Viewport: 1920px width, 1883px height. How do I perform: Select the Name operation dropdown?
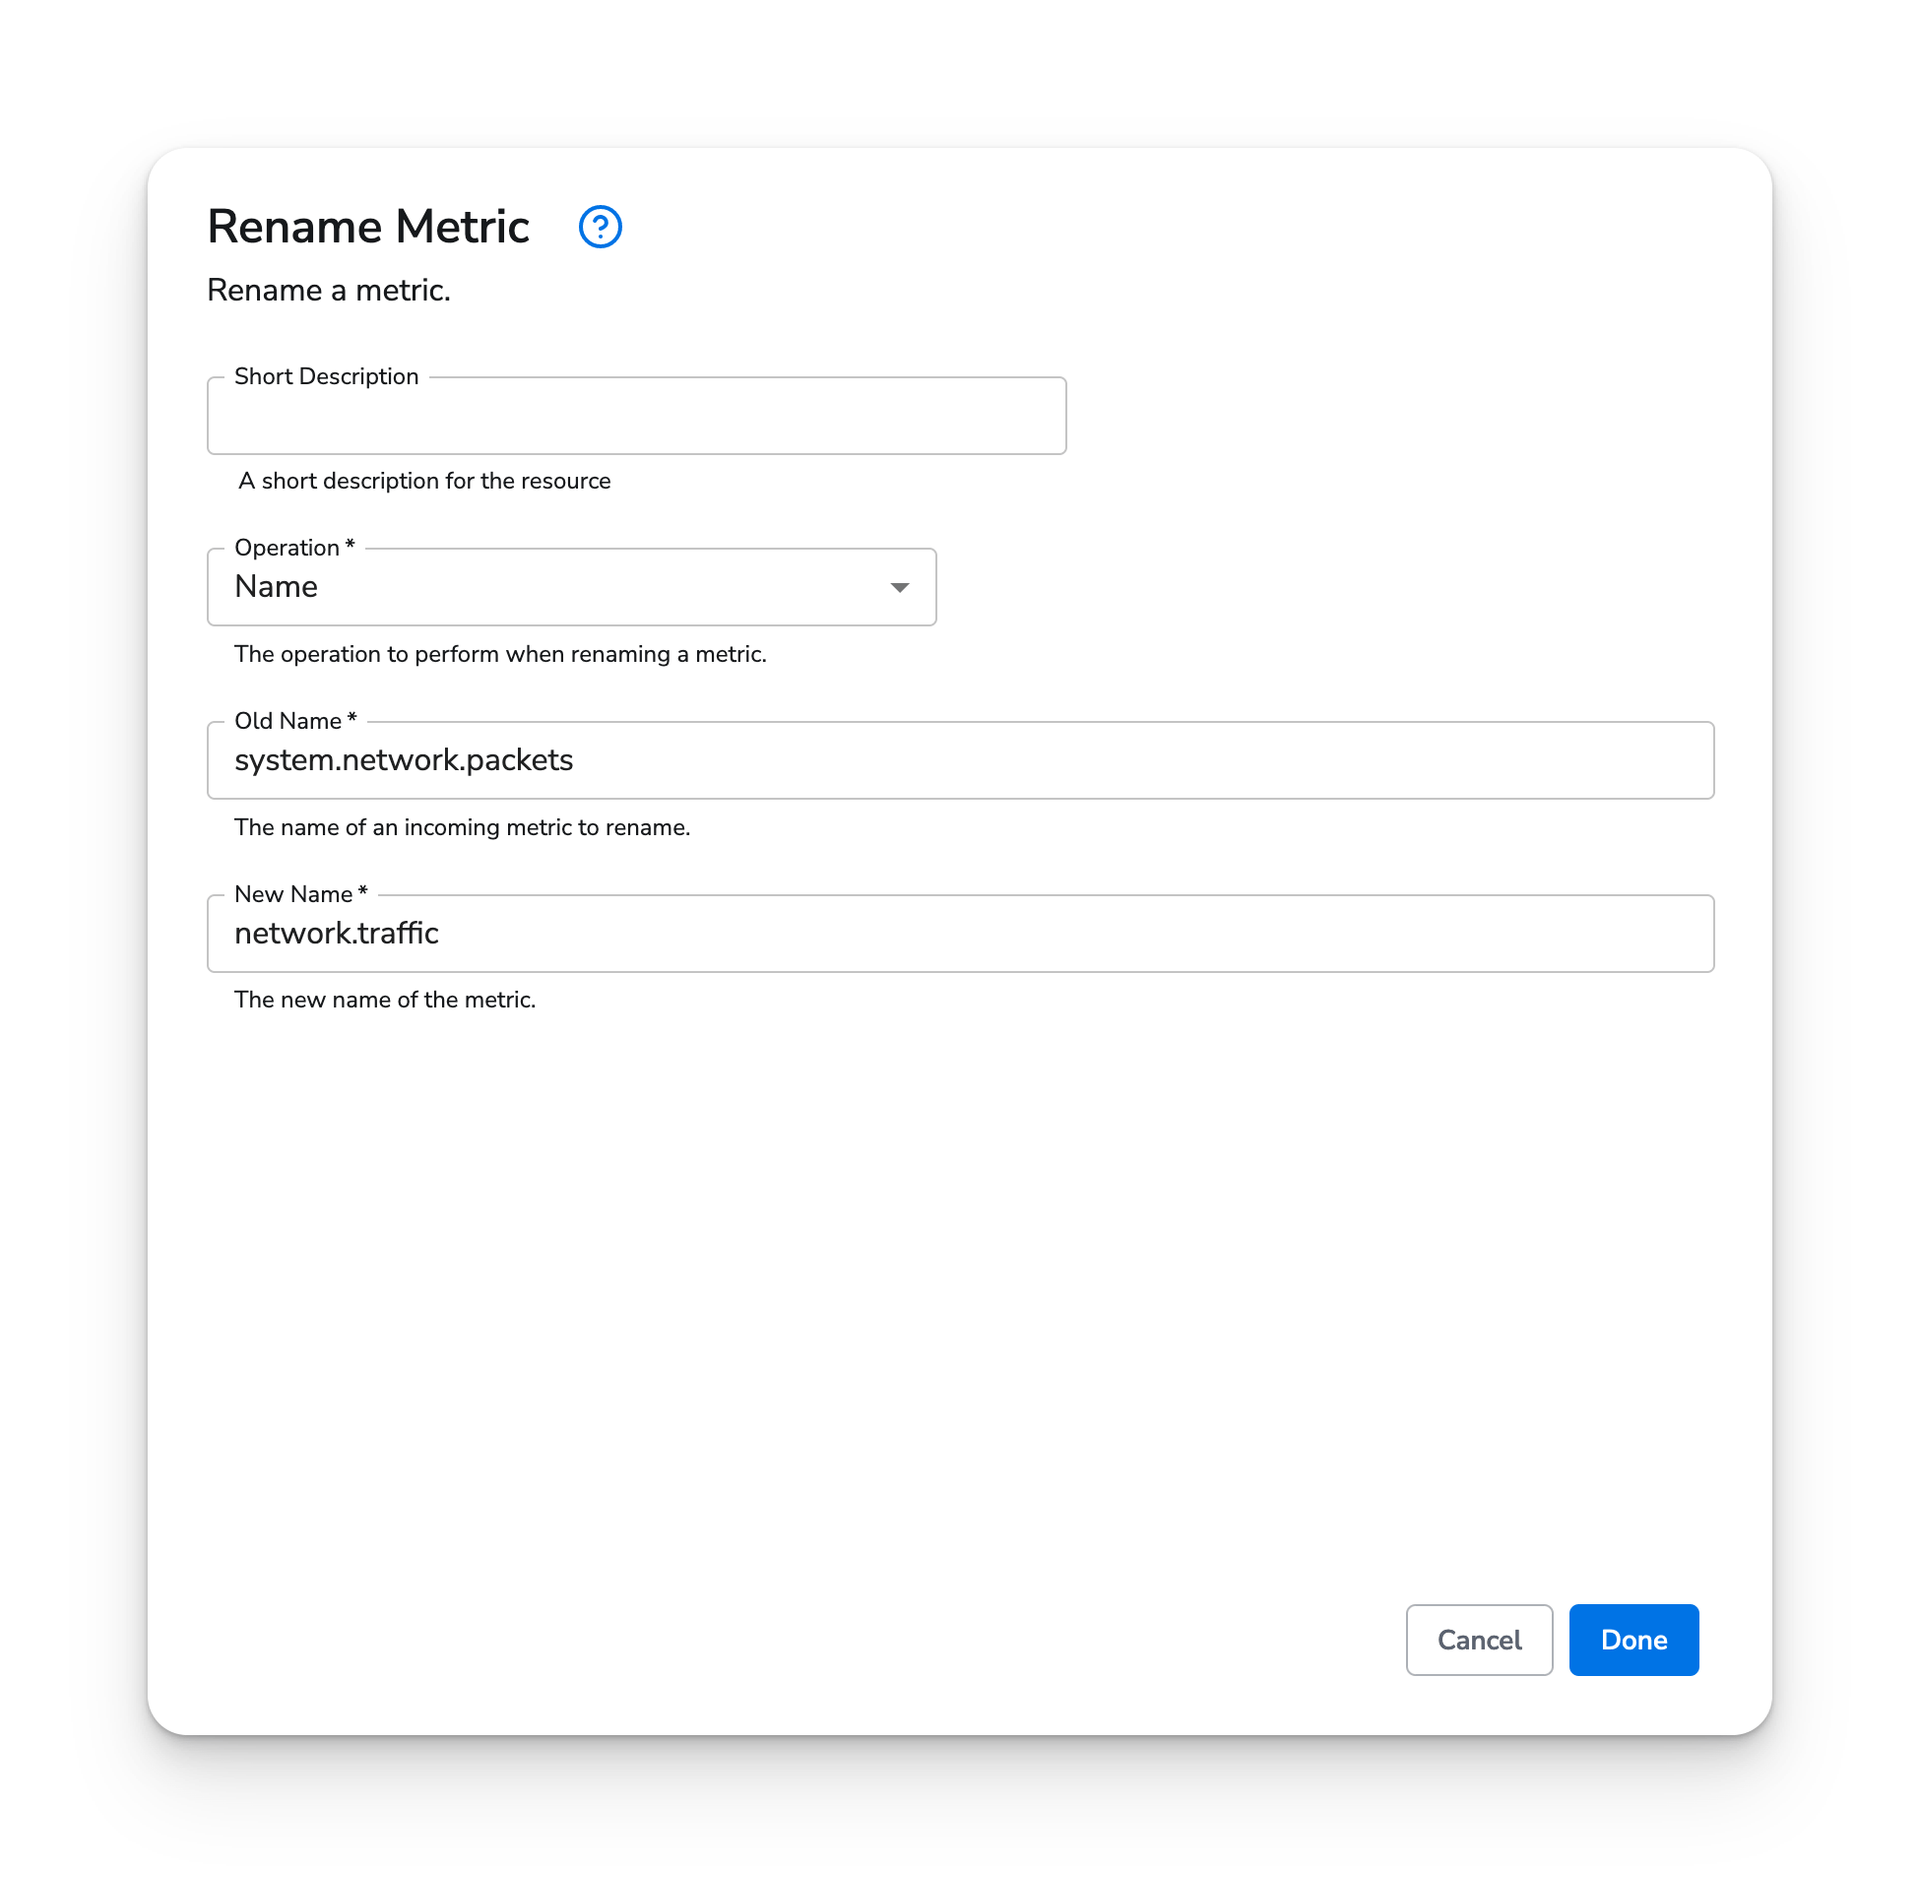pos(573,586)
